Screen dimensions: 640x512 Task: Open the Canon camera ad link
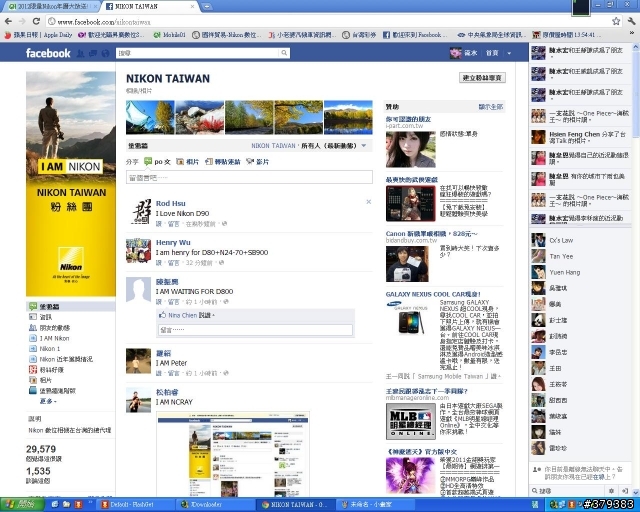point(431,234)
